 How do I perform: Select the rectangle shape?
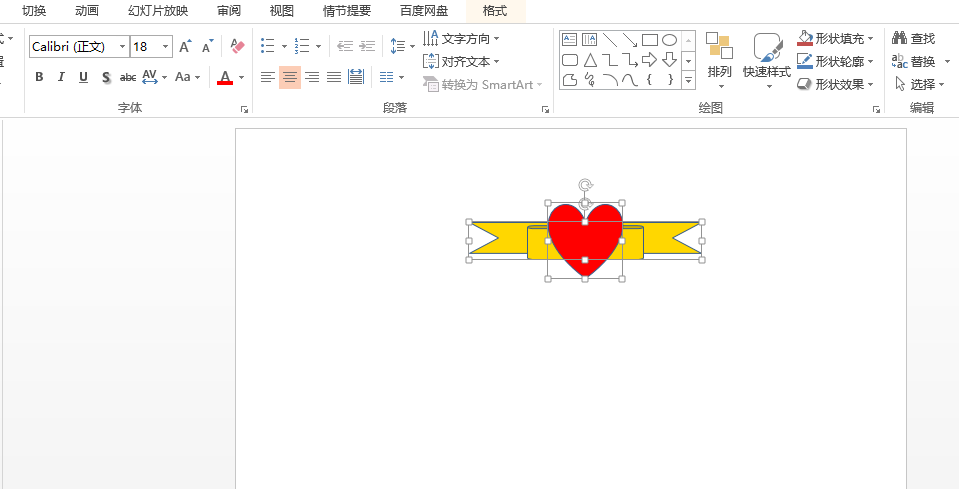pyautogui.click(x=650, y=40)
